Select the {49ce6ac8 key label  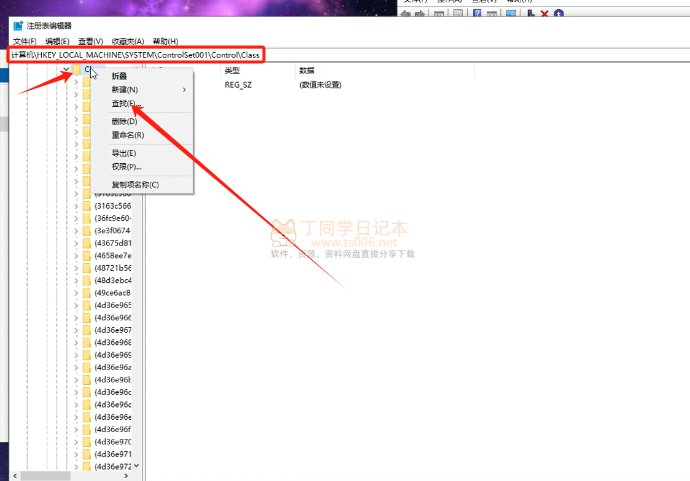click(x=113, y=293)
